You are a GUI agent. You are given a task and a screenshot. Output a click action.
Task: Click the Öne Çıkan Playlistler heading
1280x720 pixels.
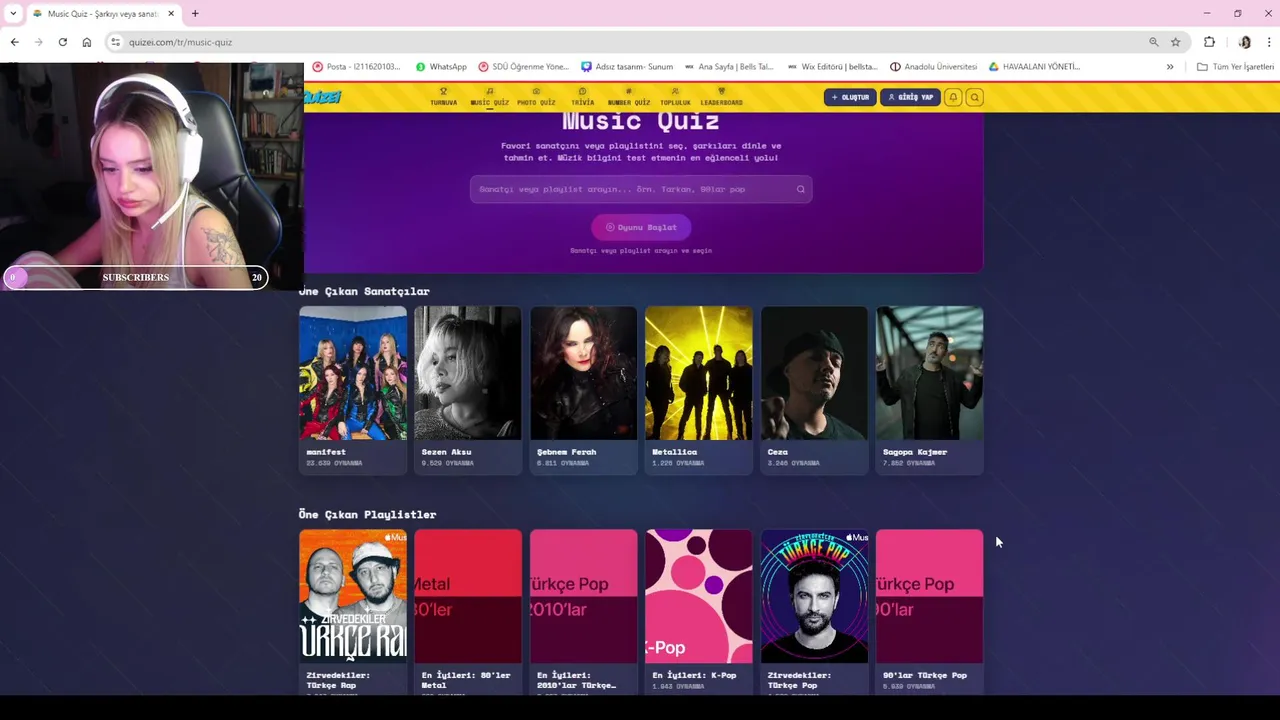point(367,514)
